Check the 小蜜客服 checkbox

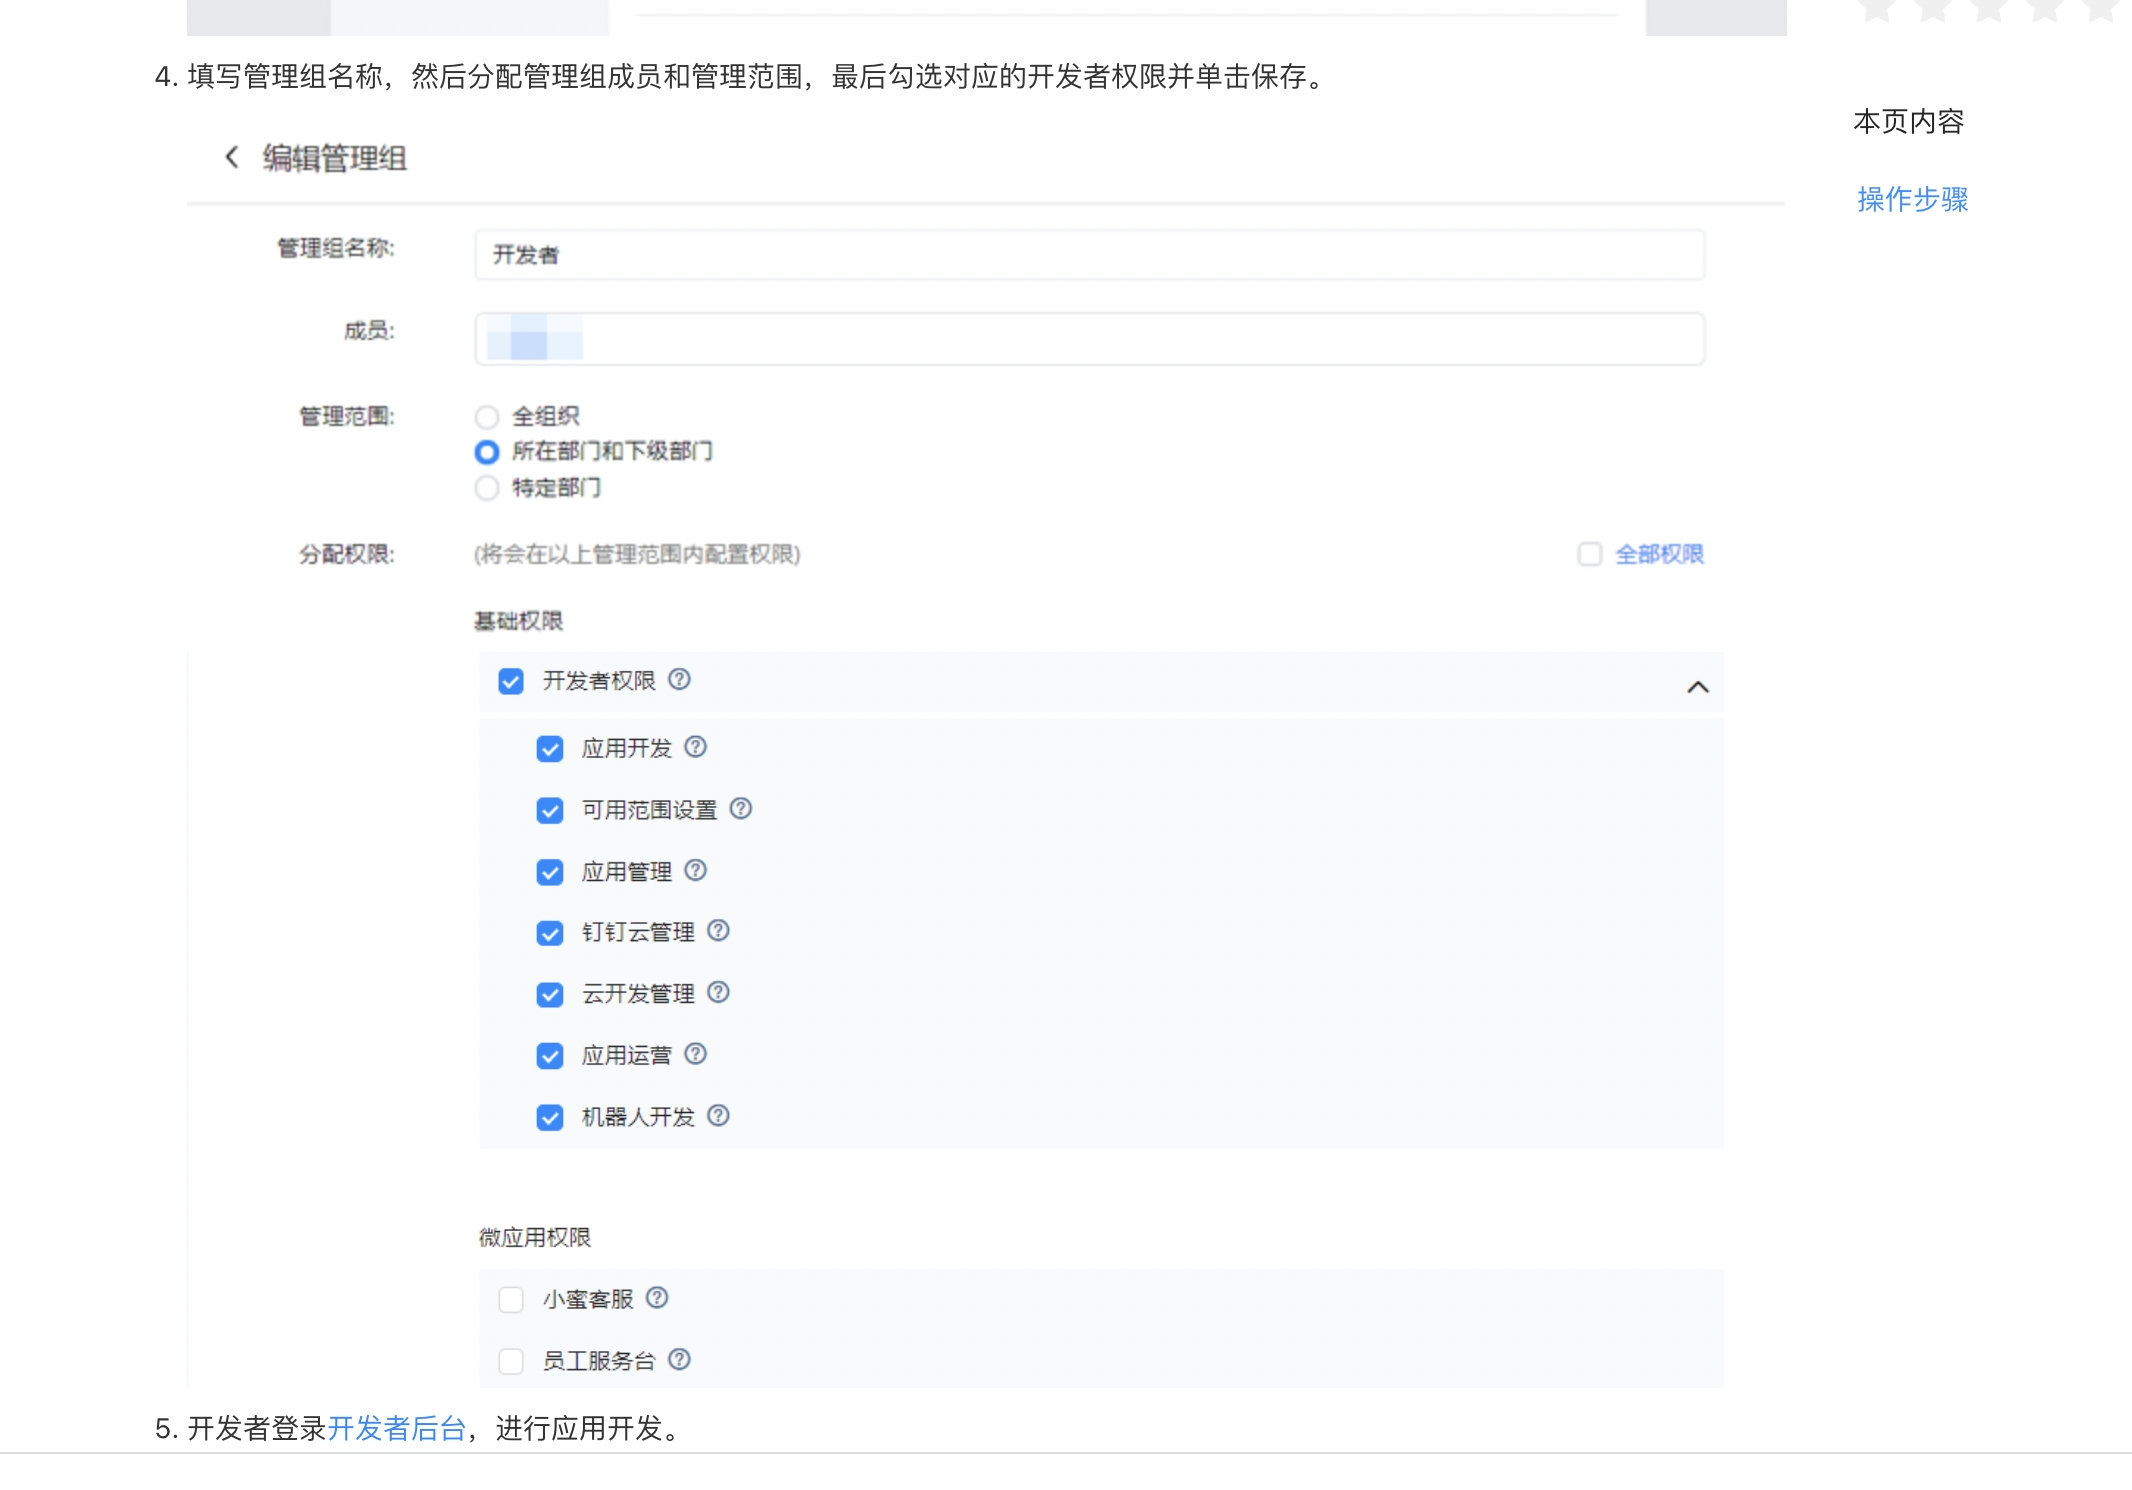(511, 1300)
